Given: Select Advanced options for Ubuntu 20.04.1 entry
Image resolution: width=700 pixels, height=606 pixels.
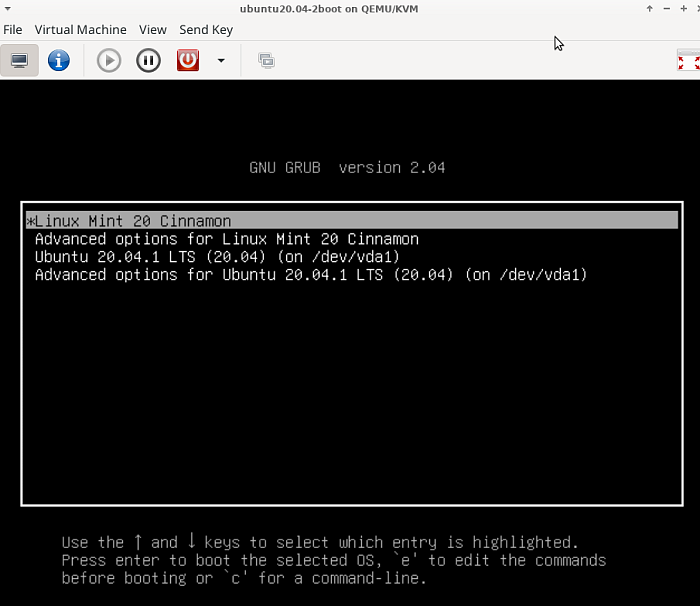Looking at the screenshot, I should click(x=352, y=275).
